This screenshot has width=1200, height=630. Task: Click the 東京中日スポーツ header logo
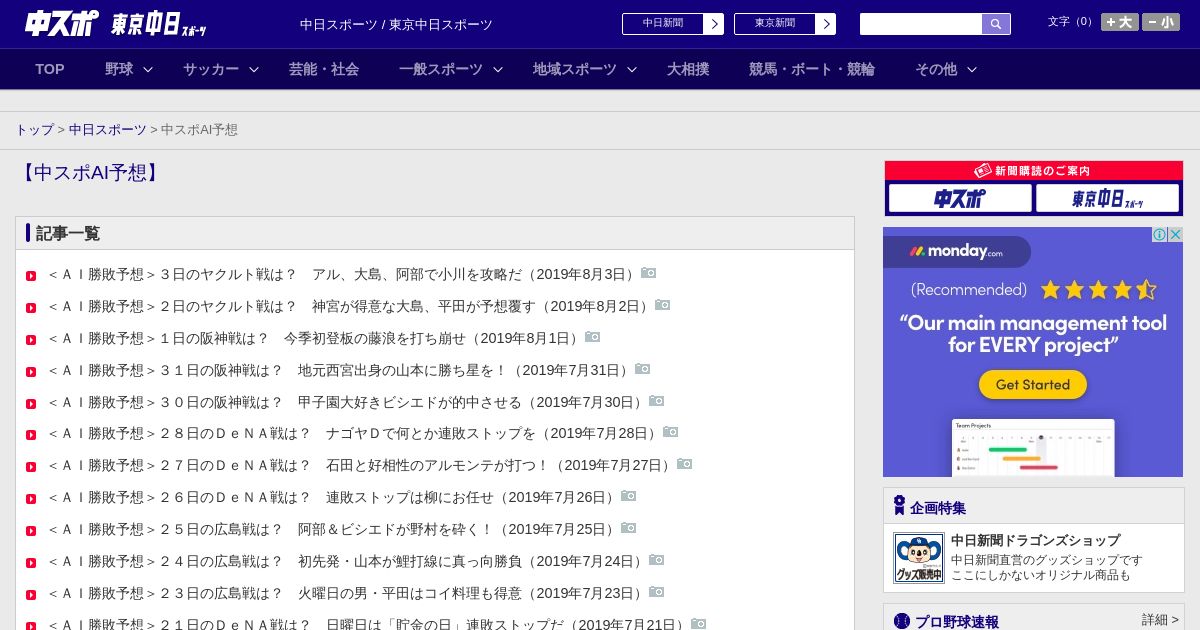coord(159,24)
